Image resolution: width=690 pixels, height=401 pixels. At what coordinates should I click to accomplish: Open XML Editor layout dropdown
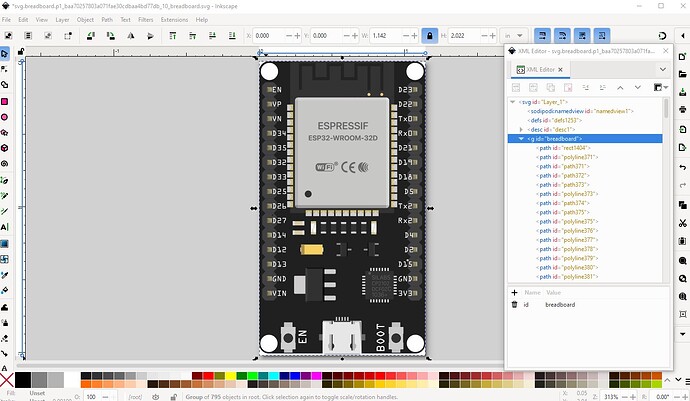(x=661, y=88)
